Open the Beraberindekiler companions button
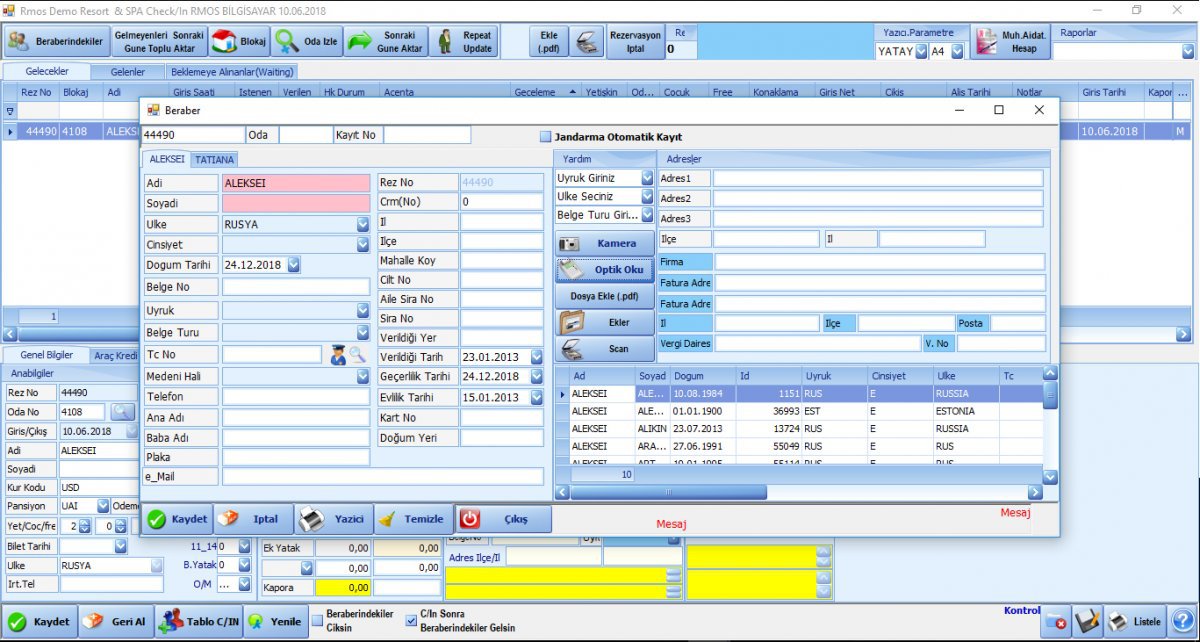 point(56,41)
